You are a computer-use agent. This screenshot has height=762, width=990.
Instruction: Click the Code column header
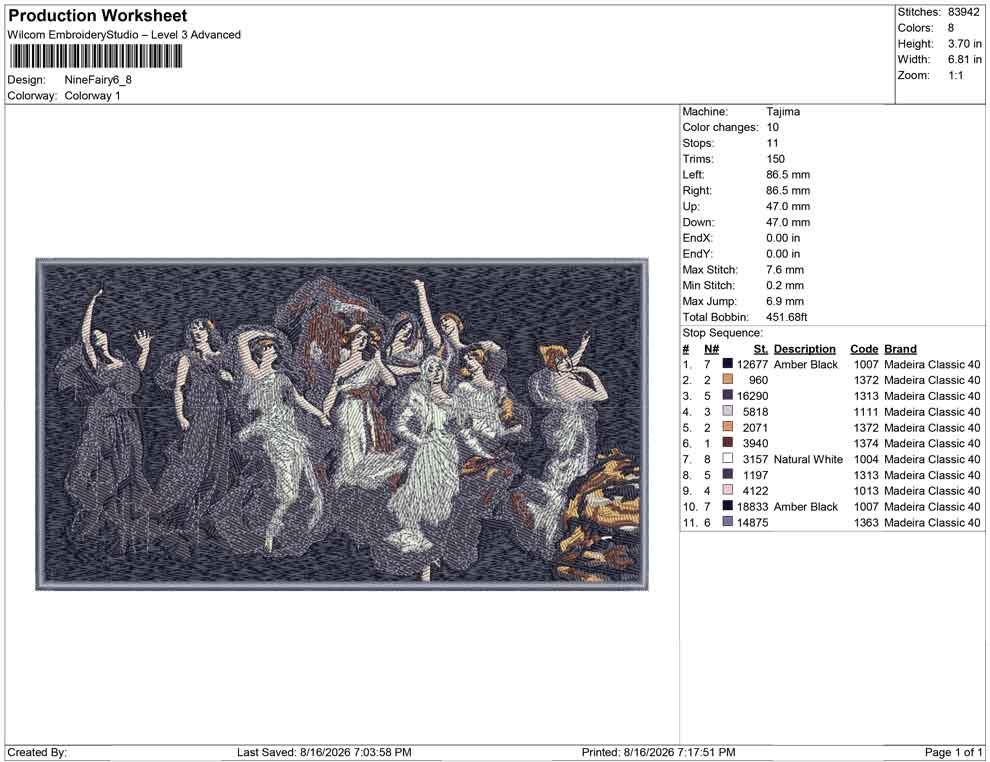(x=864, y=348)
